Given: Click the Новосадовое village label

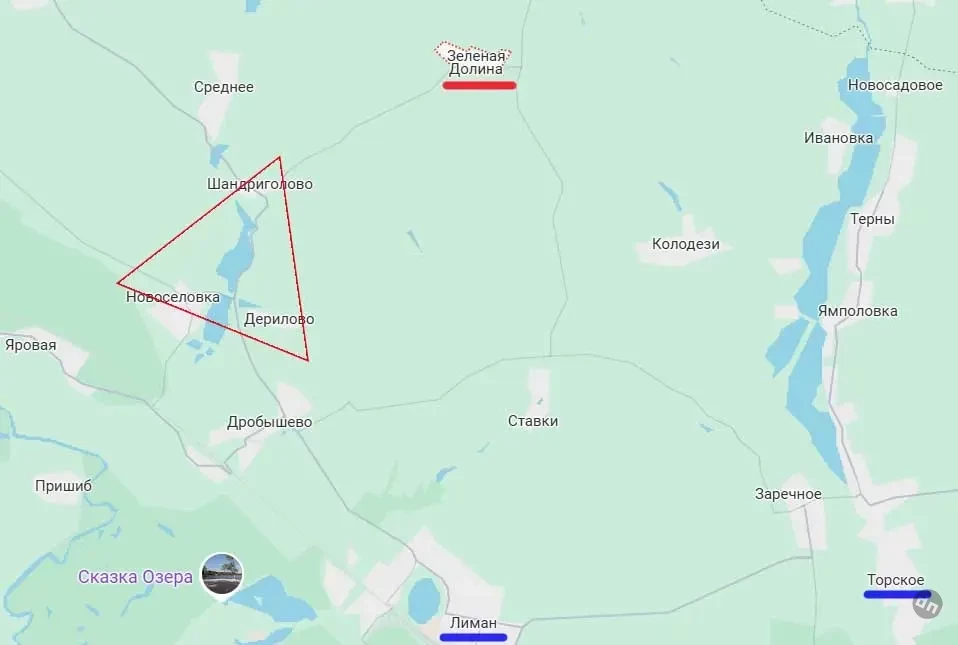Looking at the screenshot, I should (895, 86).
